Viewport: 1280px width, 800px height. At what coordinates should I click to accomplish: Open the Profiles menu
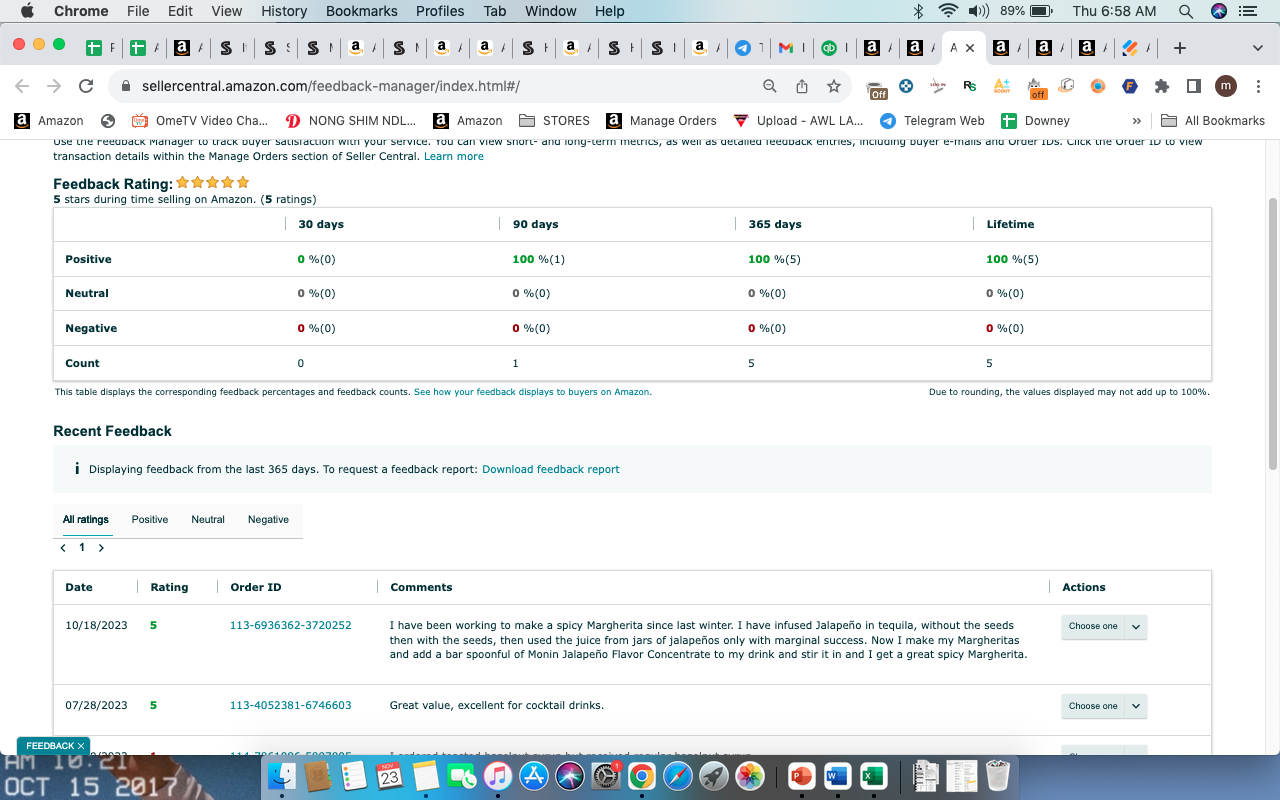[440, 11]
